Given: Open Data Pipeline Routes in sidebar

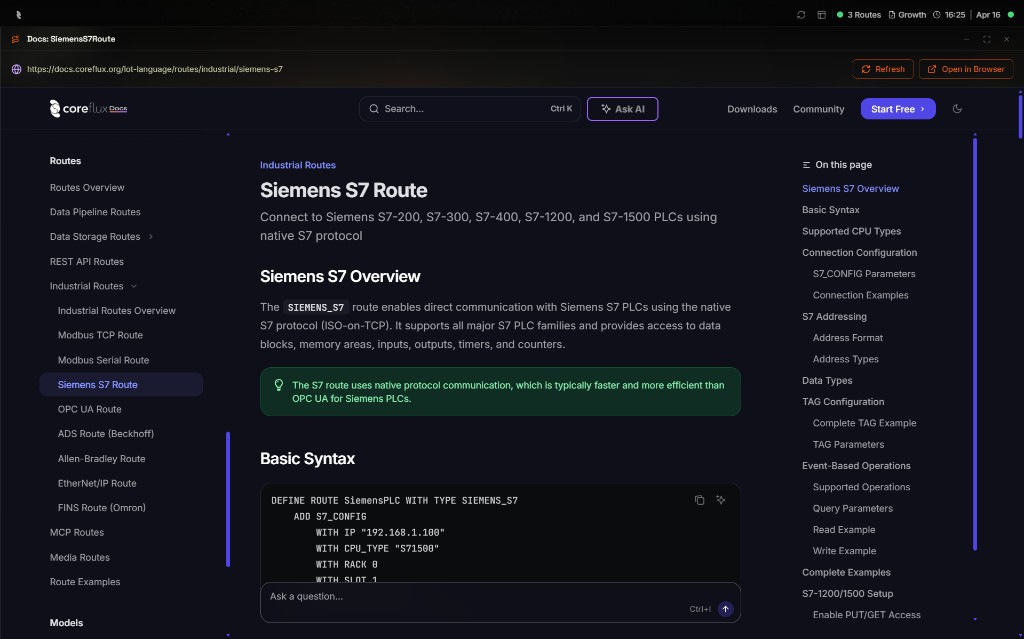Looking at the screenshot, I should pos(95,212).
